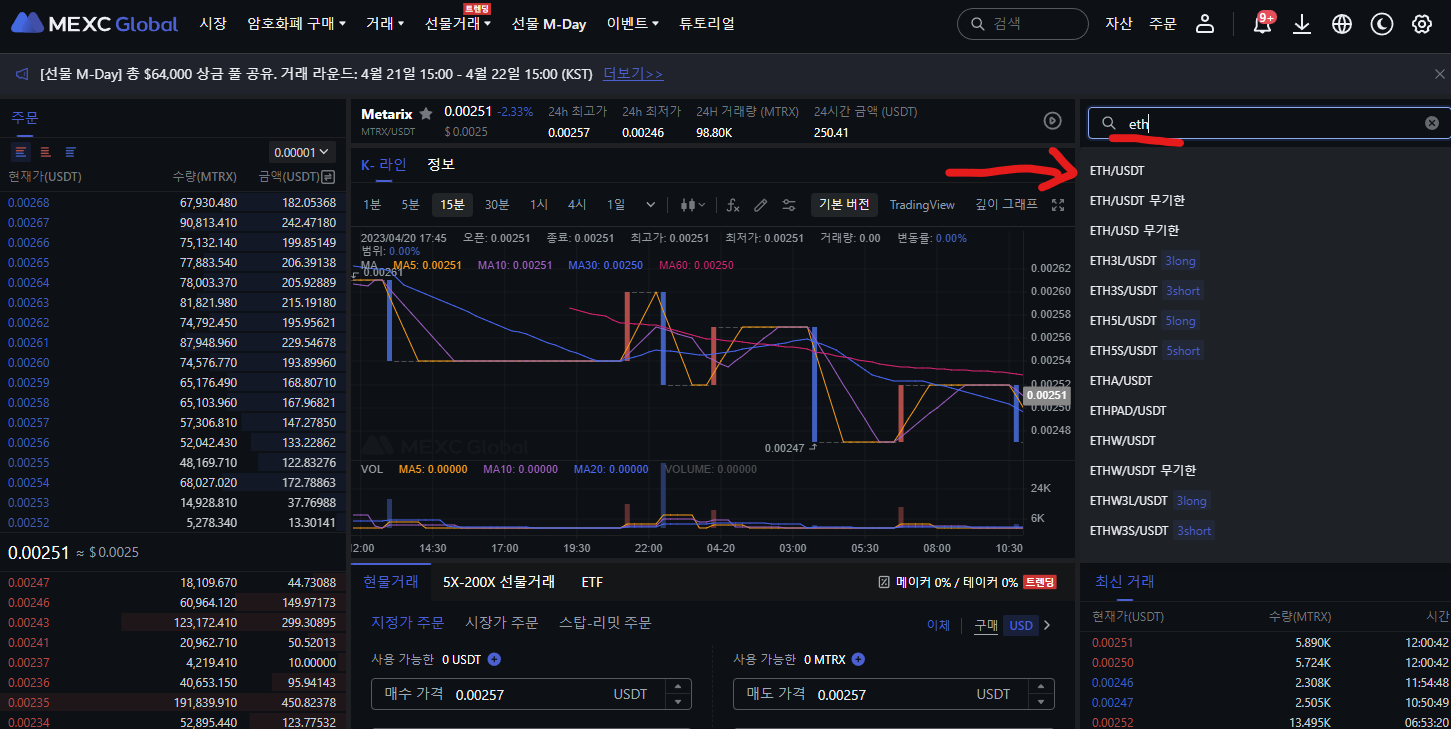Select the 30분 timeframe
Image resolution: width=1451 pixels, height=729 pixels.
(497, 205)
